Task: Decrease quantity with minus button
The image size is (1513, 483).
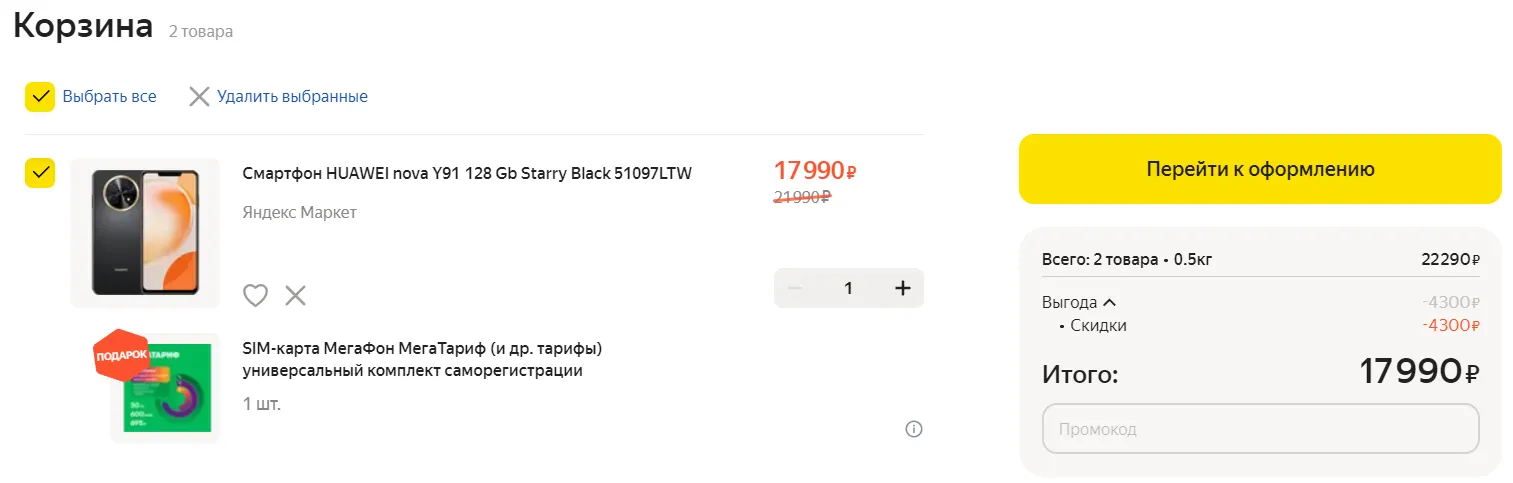Action: 796,288
